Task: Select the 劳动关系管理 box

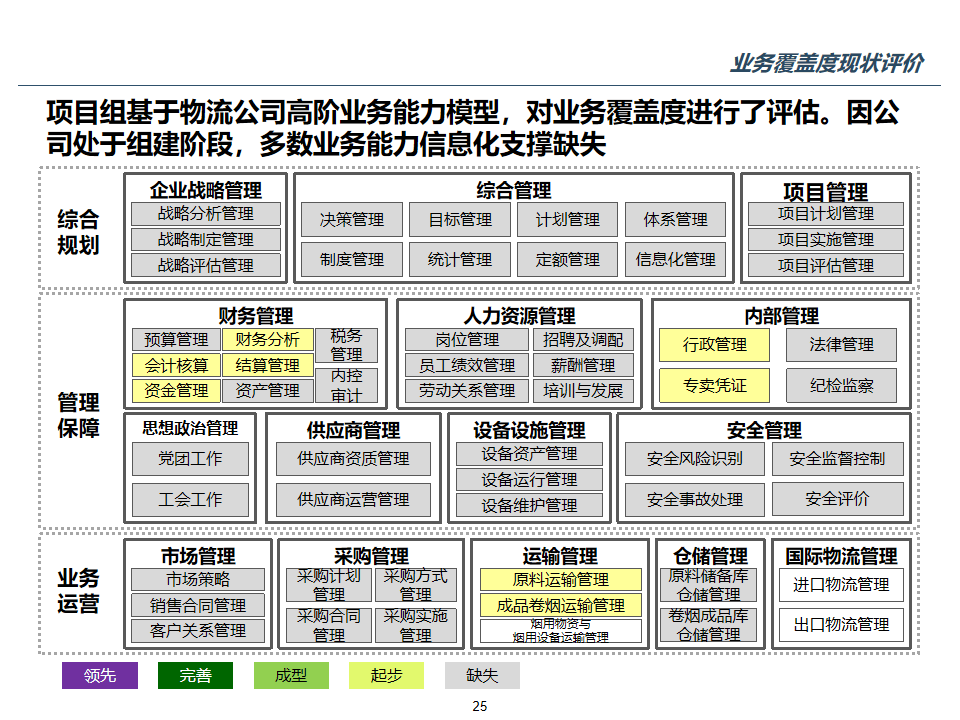Action: (x=467, y=391)
